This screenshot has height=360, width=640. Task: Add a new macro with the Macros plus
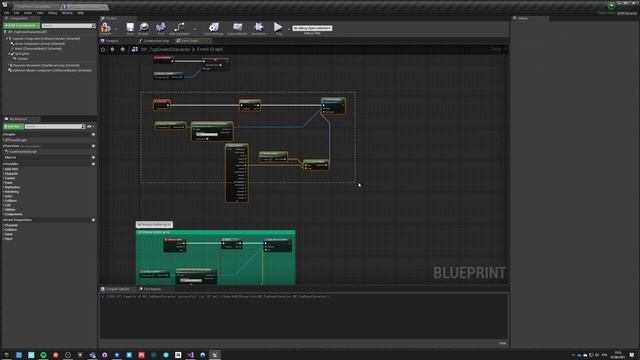click(x=93, y=157)
